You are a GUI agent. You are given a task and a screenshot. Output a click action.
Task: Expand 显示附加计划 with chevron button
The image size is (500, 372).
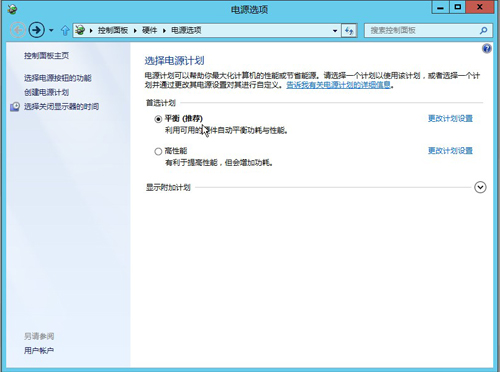click(480, 187)
